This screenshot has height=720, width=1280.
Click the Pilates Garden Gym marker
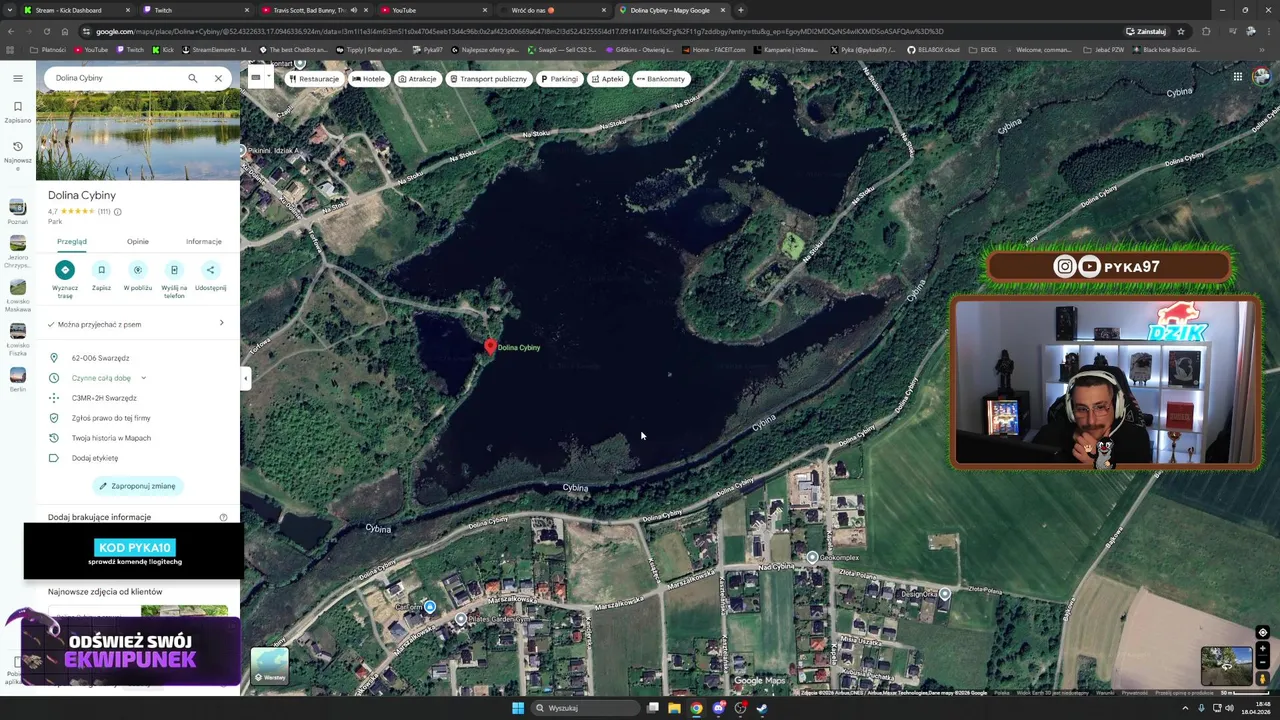tap(461, 619)
